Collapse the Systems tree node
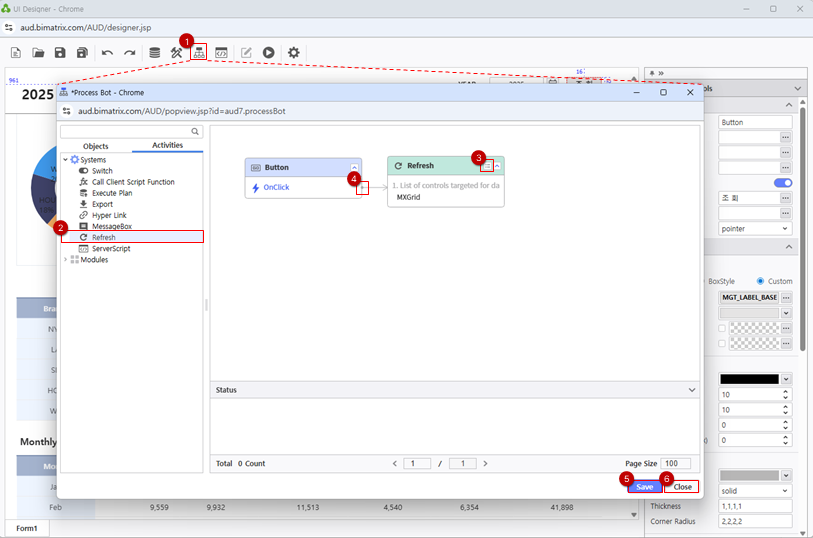Viewport: 813px width, 538px height. tap(65, 160)
